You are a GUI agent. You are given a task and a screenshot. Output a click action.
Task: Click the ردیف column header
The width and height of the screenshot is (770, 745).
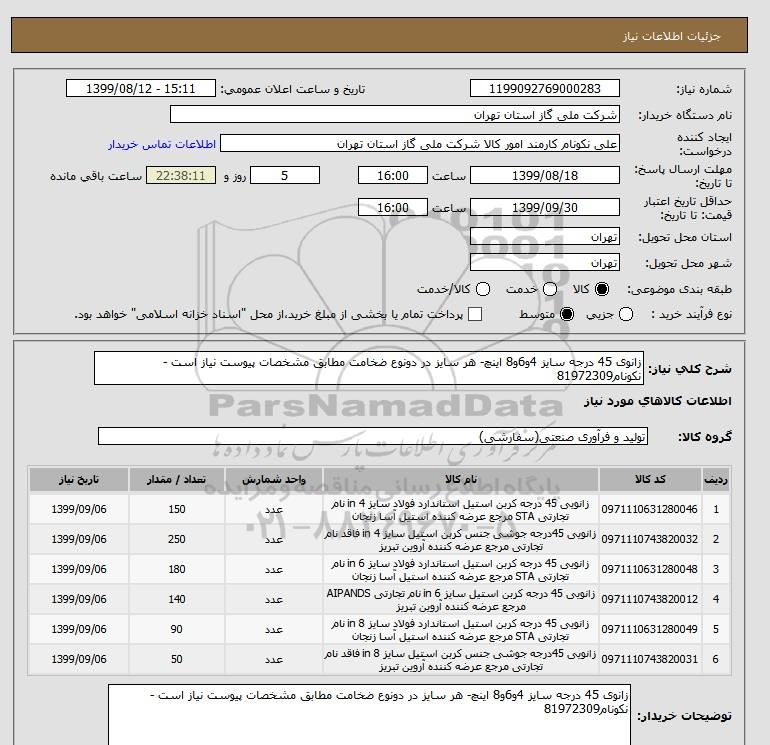pos(715,479)
